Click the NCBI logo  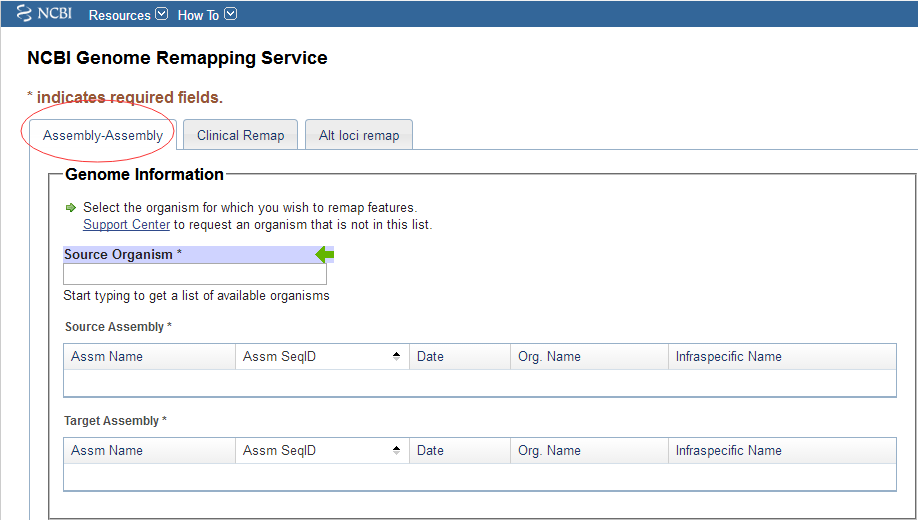[x=43, y=14]
